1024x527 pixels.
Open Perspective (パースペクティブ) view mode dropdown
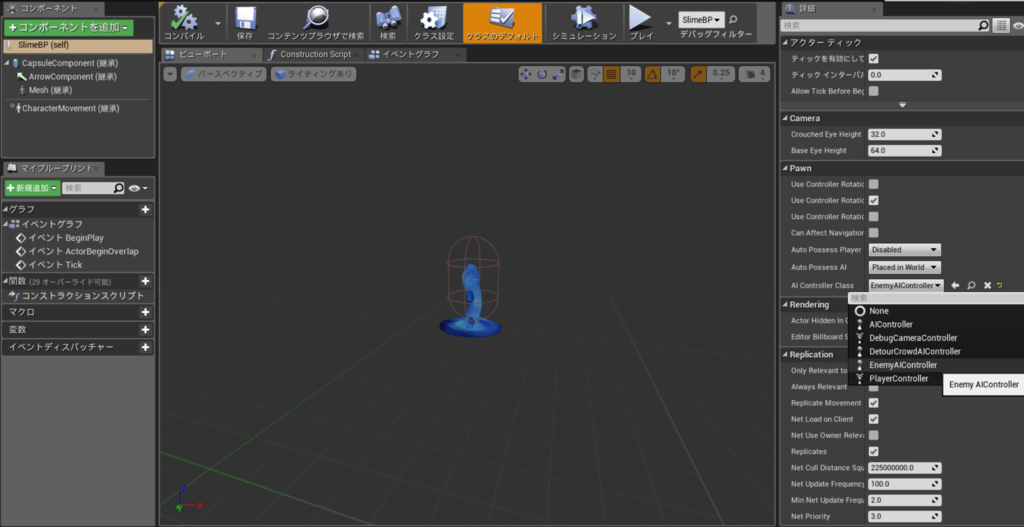coord(223,74)
